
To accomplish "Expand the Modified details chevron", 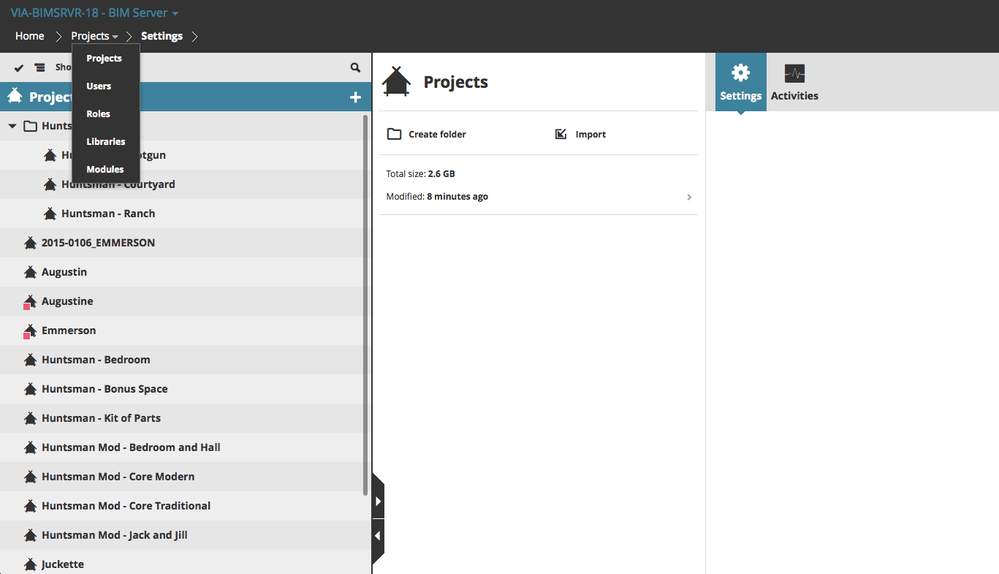I will [x=689, y=197].
